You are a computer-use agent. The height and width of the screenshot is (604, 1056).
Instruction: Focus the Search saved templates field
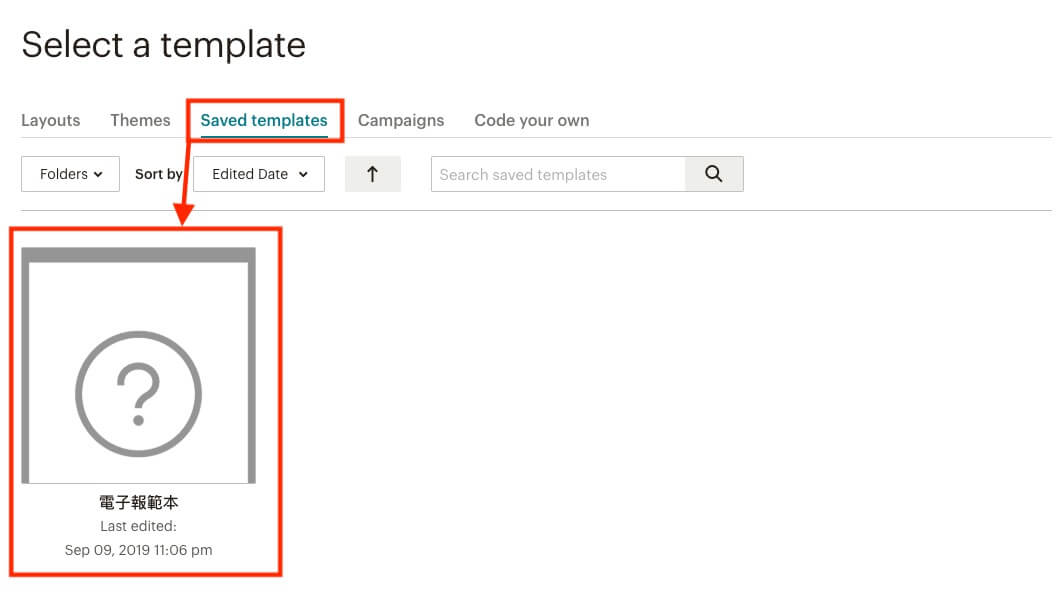tap(558, 174)
